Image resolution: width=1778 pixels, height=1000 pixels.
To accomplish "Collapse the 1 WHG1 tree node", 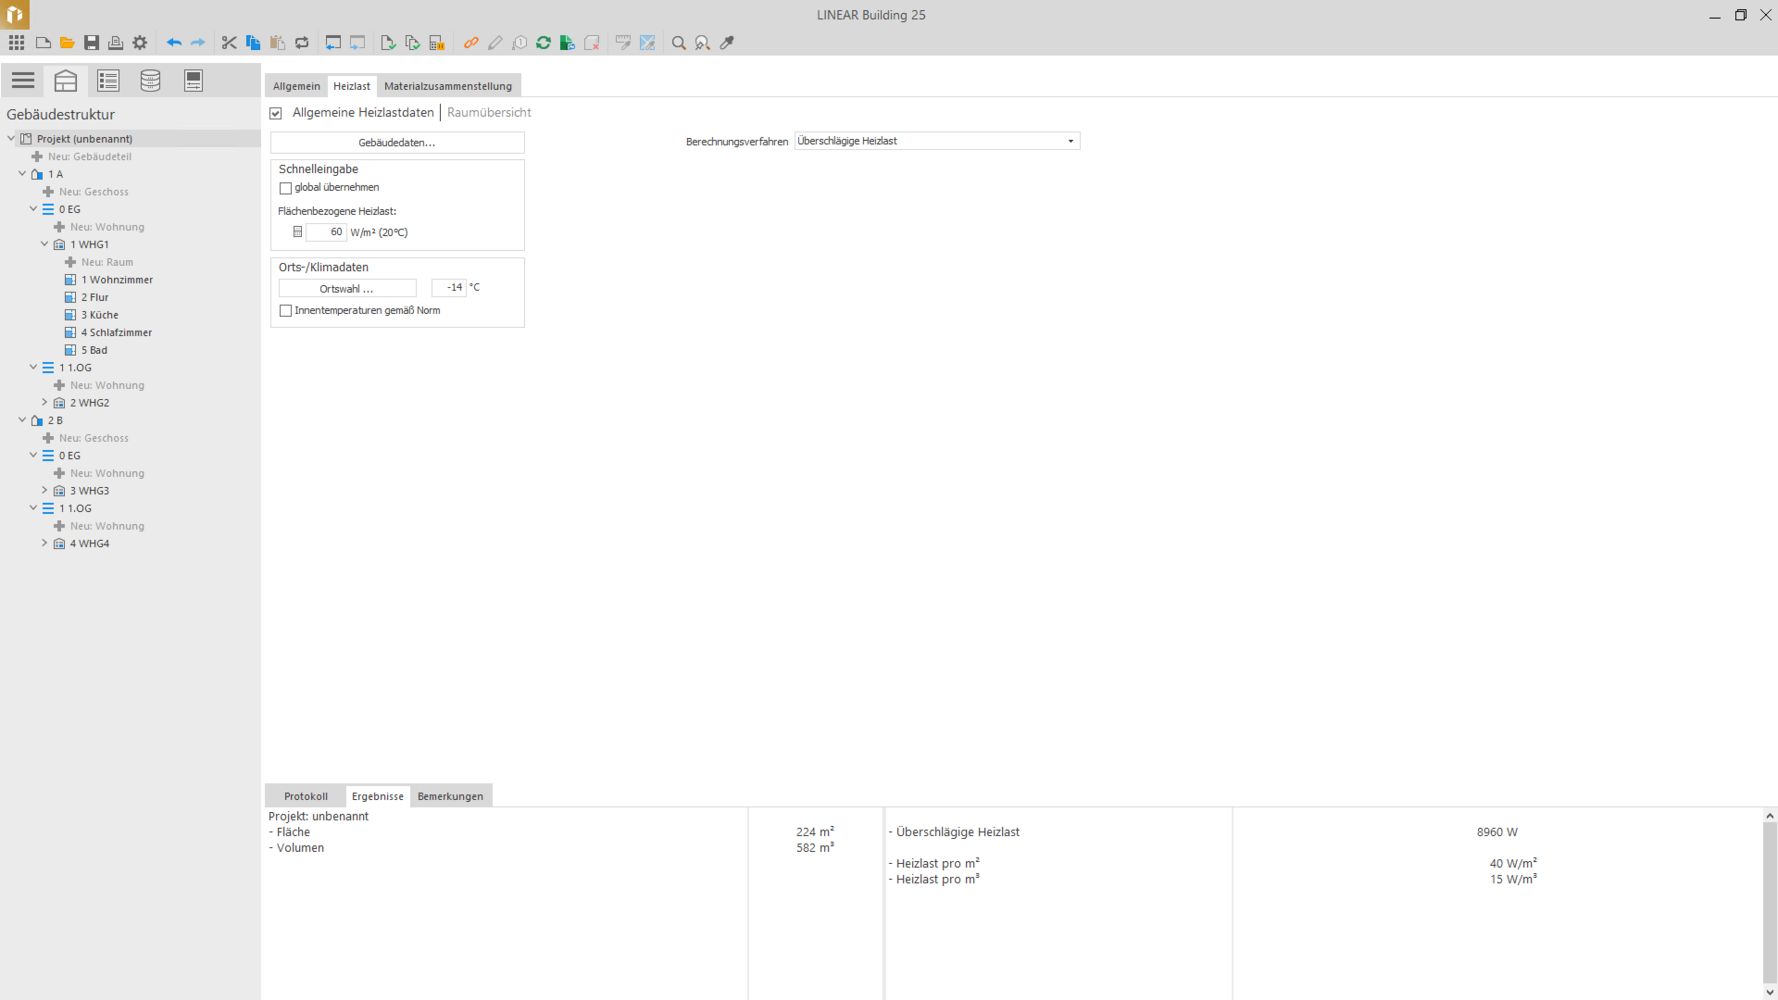I will (44, 244).
